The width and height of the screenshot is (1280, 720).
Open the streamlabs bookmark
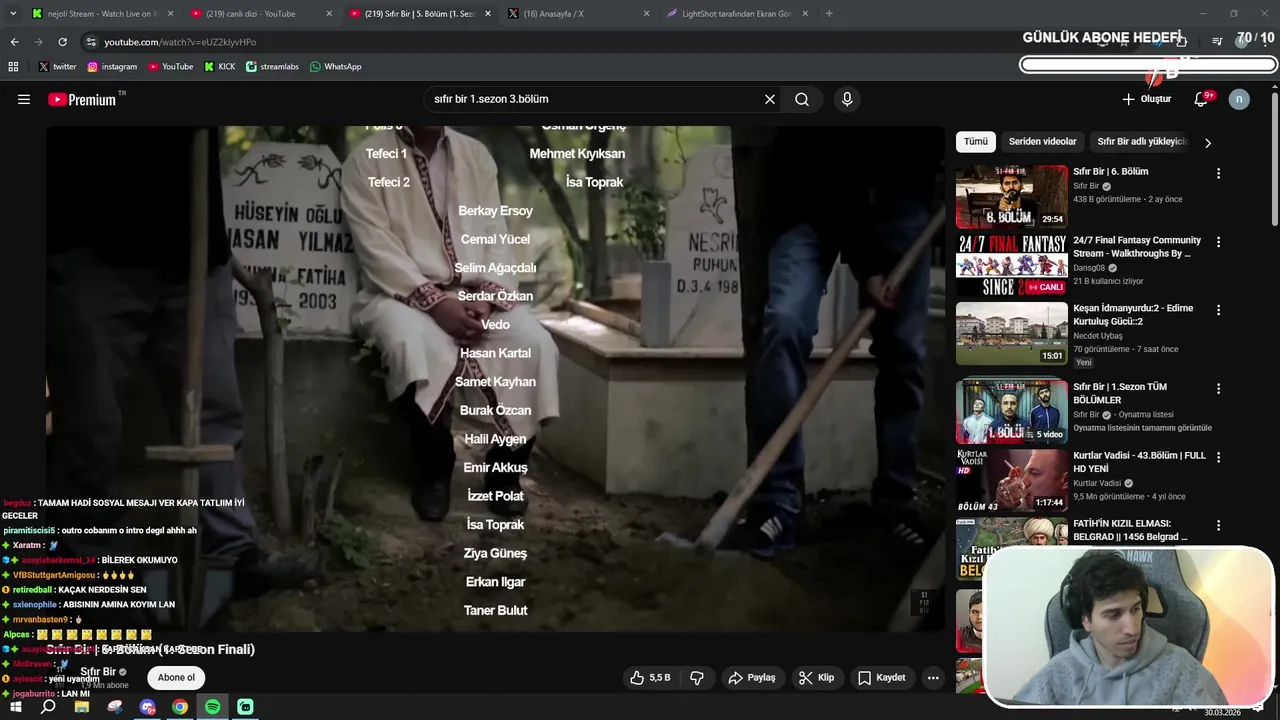[x=272, y=66]
